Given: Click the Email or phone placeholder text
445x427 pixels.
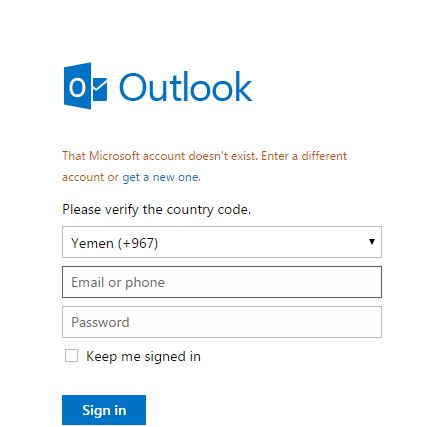Looking at the screenshot, I should point(118,282).
